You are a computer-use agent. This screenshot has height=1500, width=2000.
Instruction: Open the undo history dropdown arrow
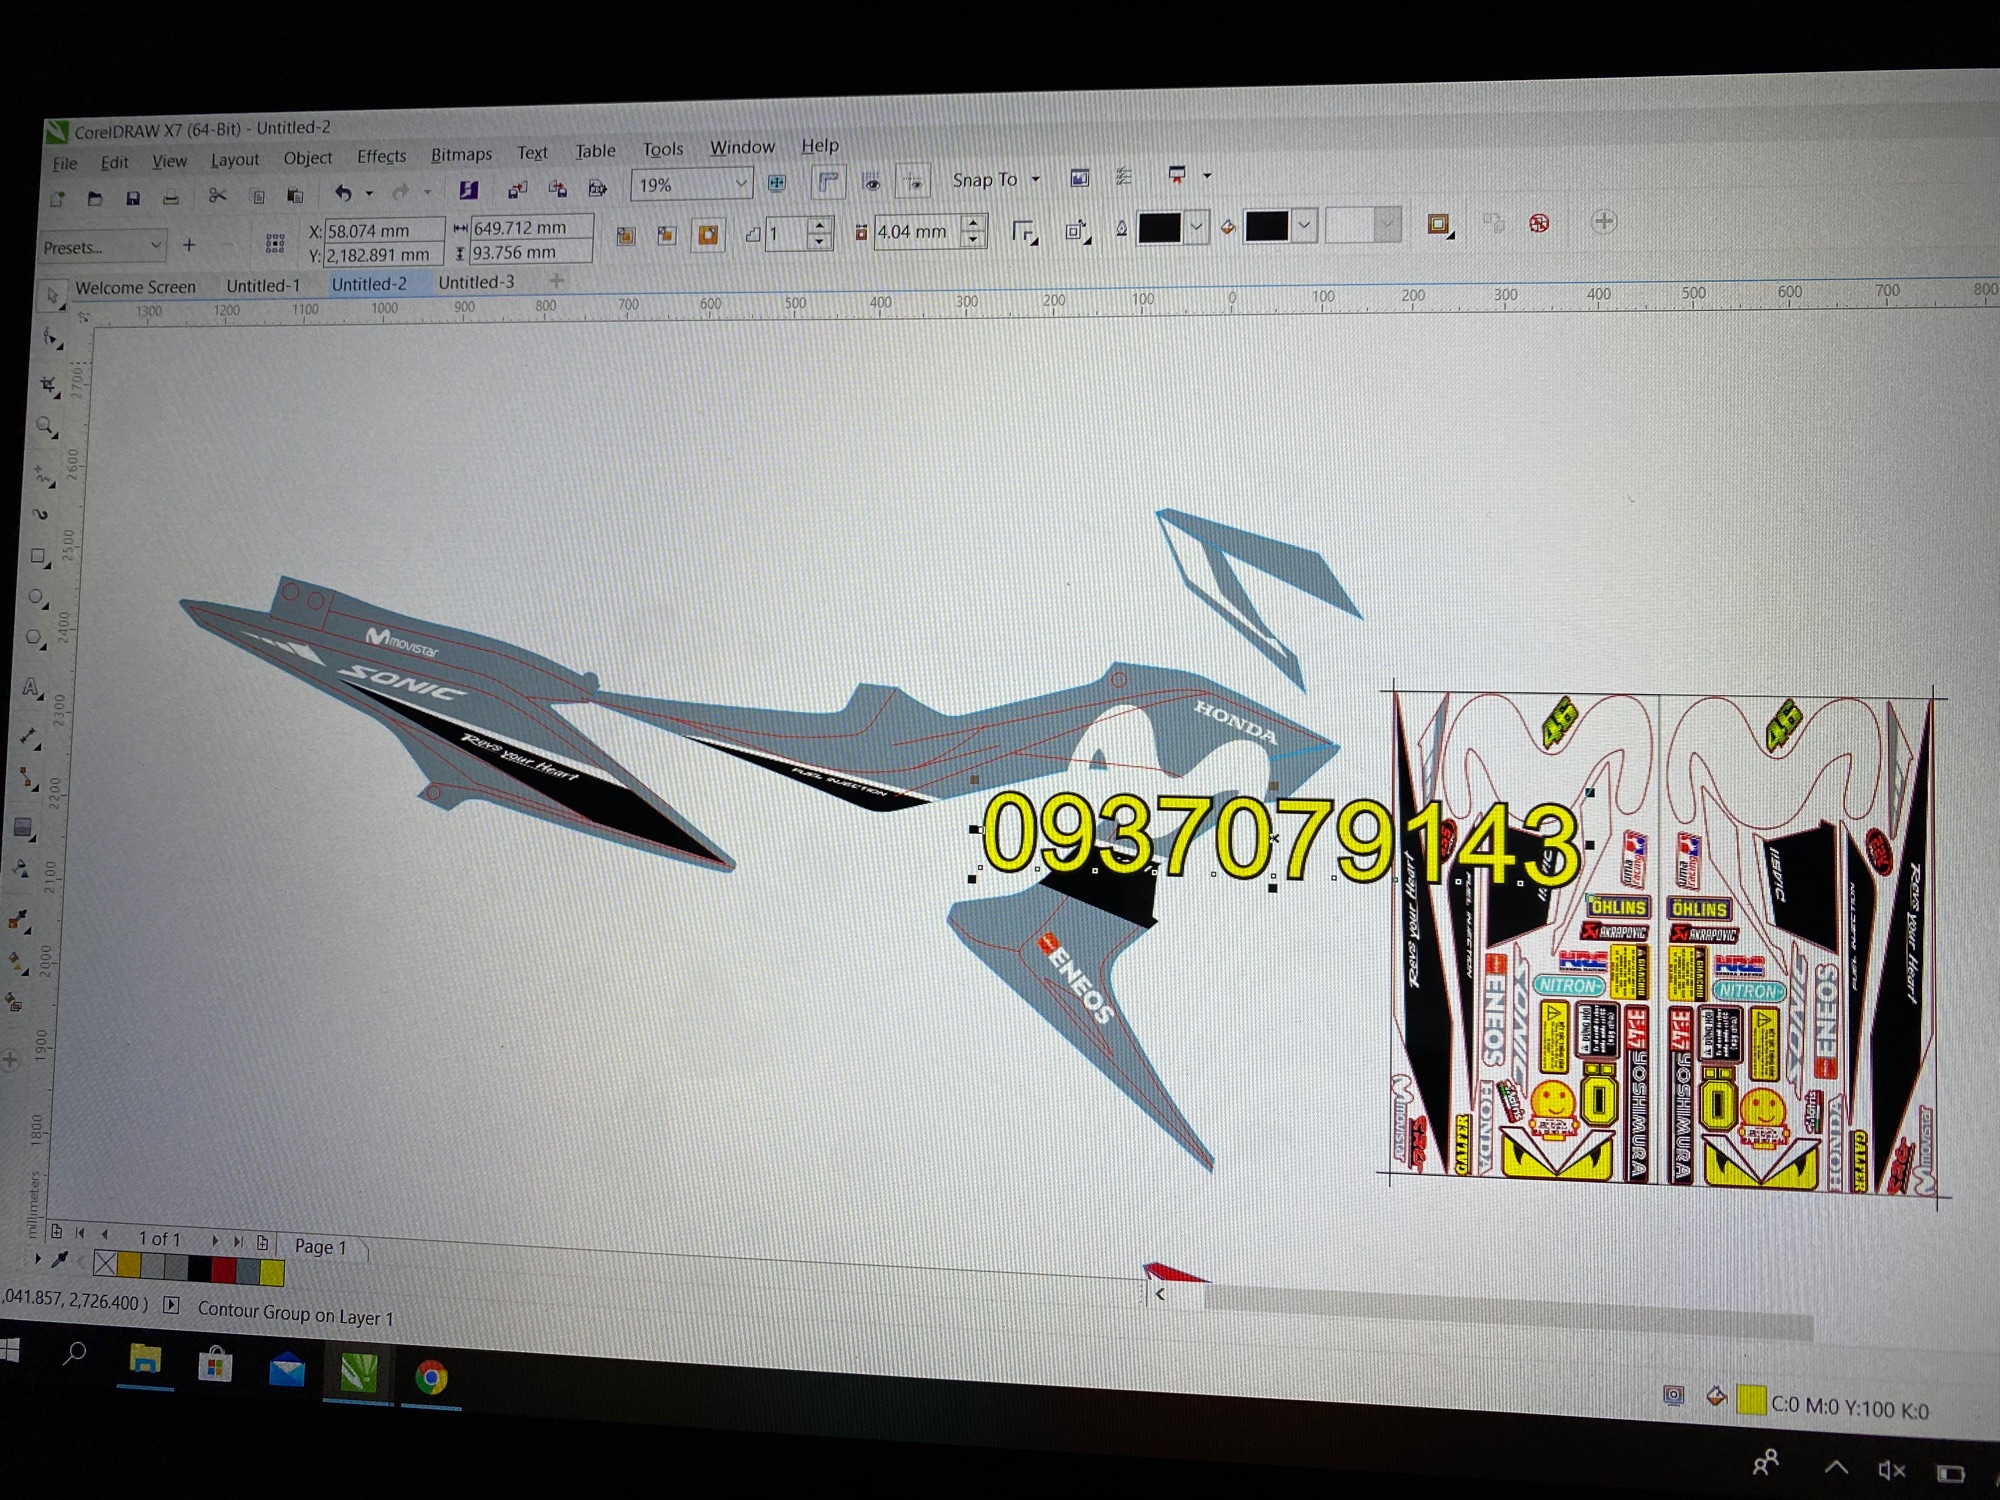point(369,192)
